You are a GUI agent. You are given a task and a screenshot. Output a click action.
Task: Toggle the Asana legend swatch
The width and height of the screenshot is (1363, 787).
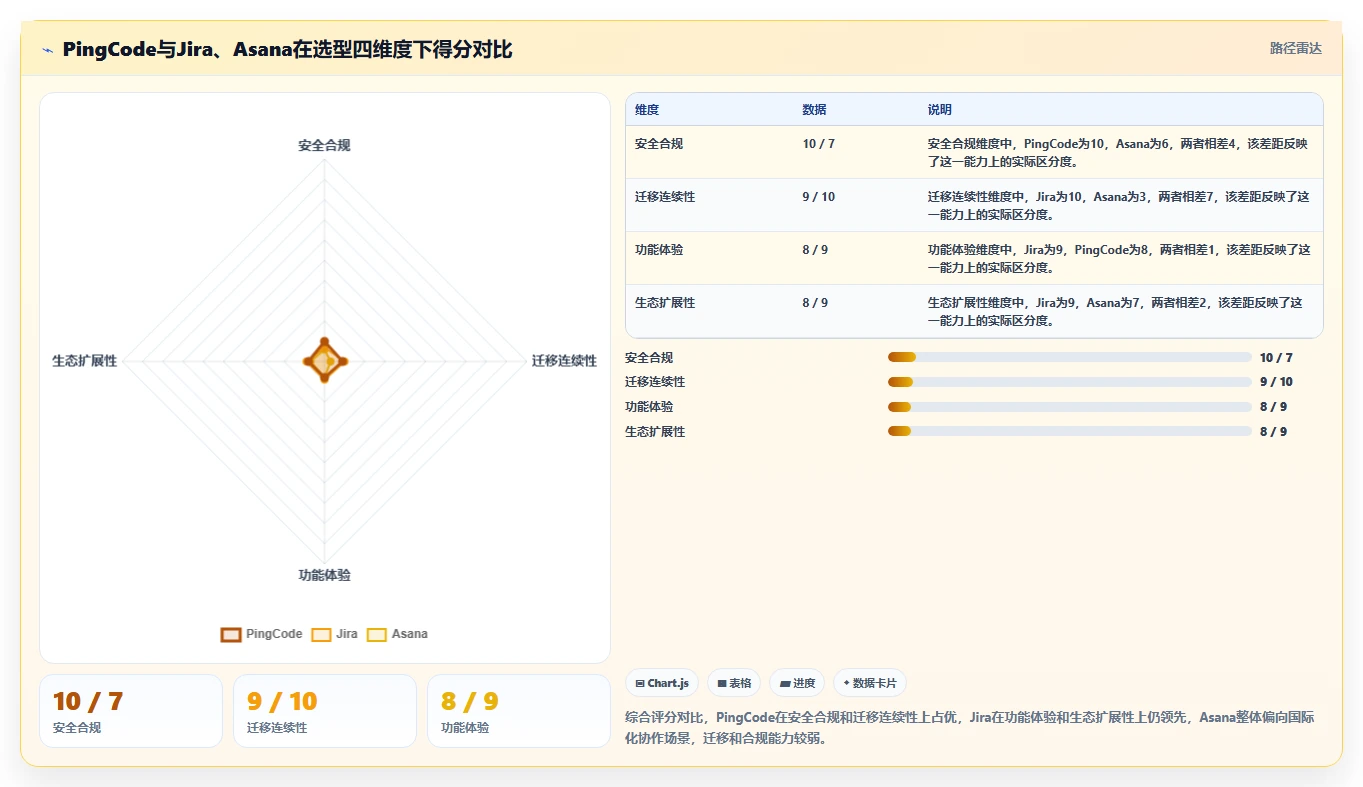click(377, 634)
